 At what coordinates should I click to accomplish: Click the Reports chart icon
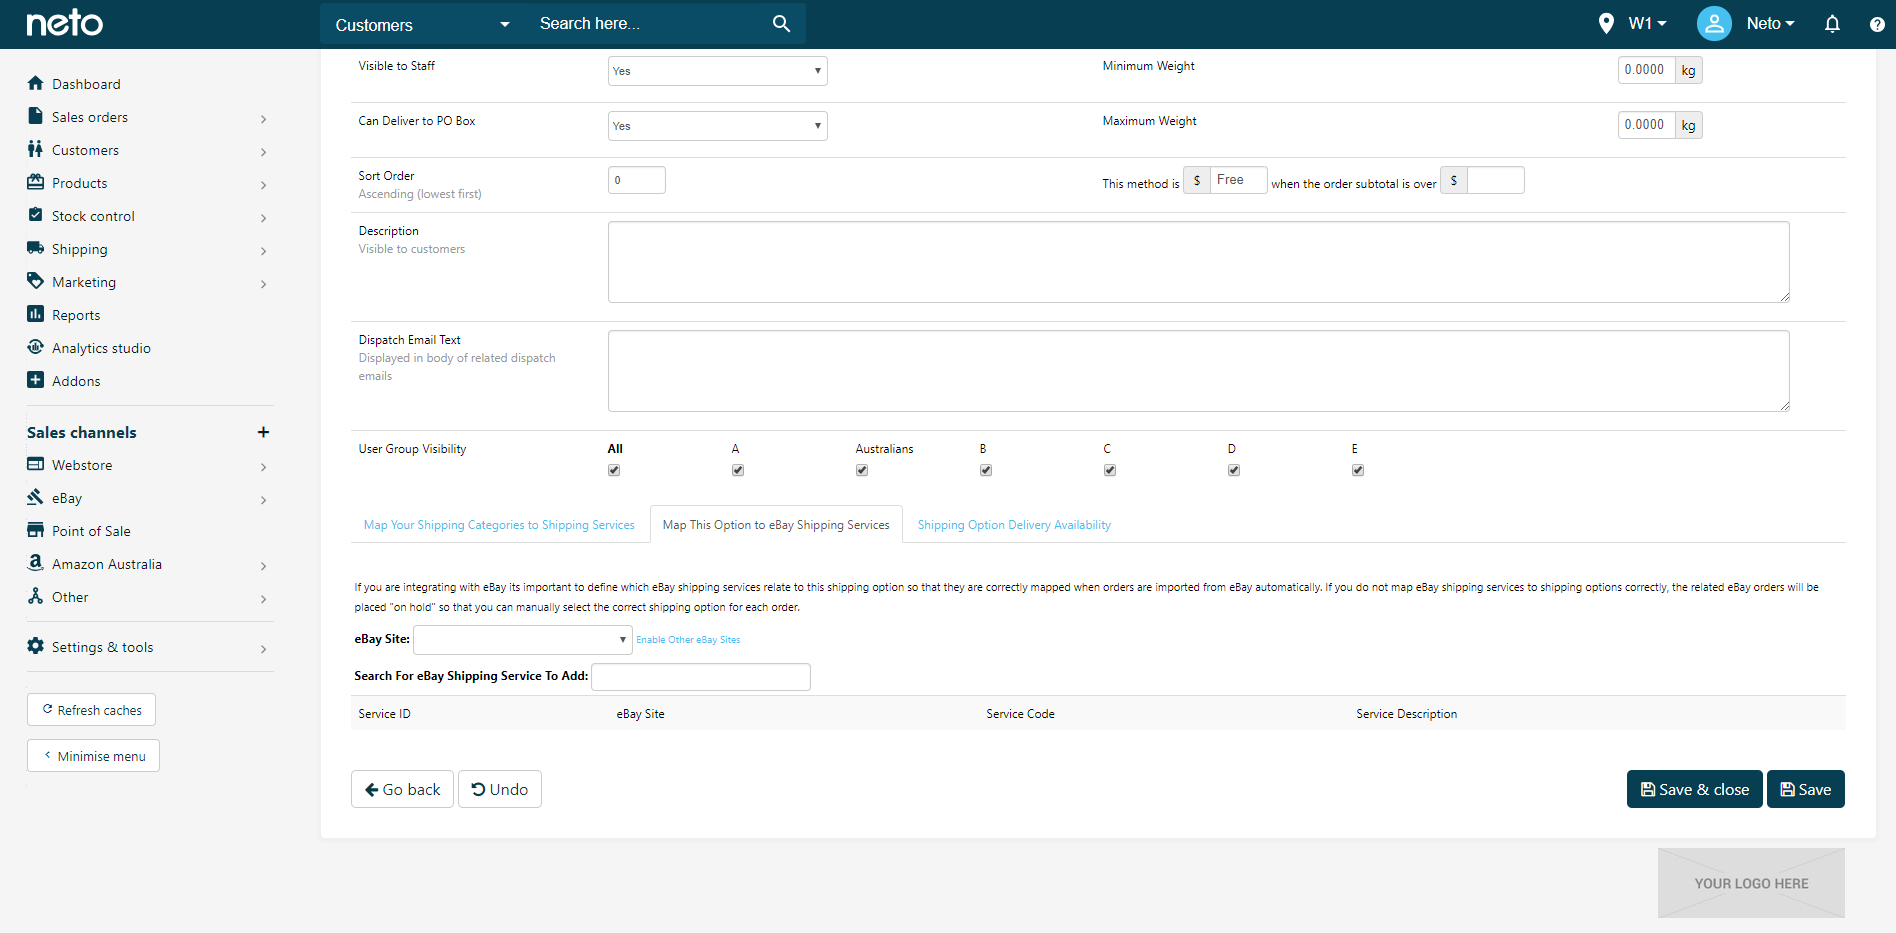(36, 314)
